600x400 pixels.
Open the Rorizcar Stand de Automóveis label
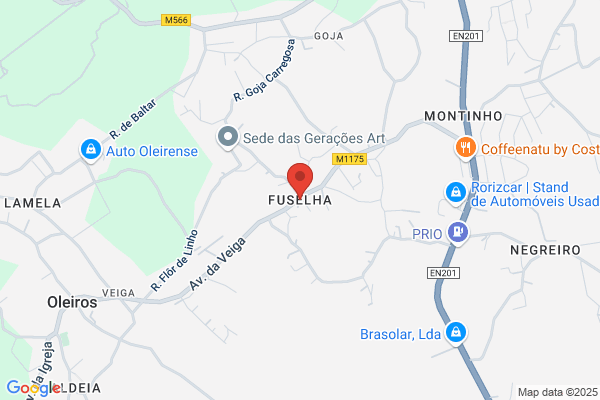point(535,194)
